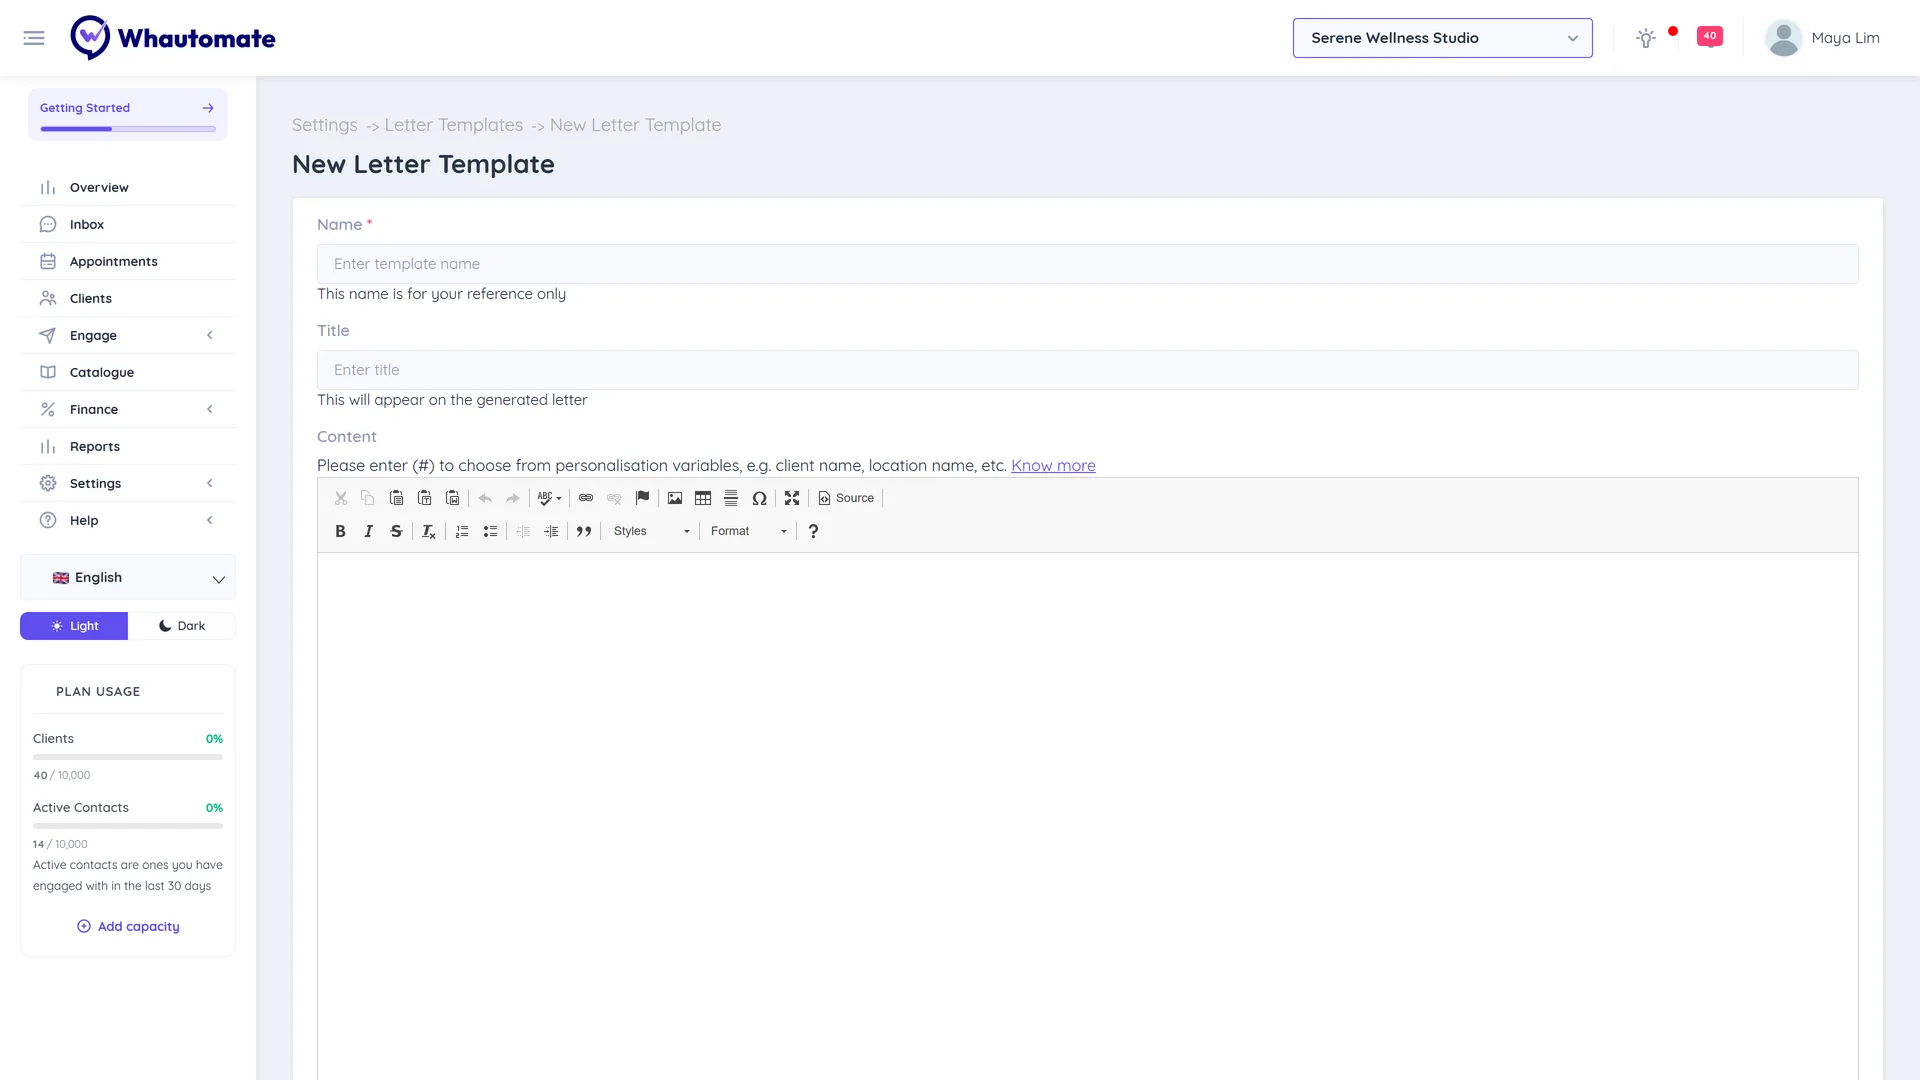Insert a horizontal line

coord(731,498)
